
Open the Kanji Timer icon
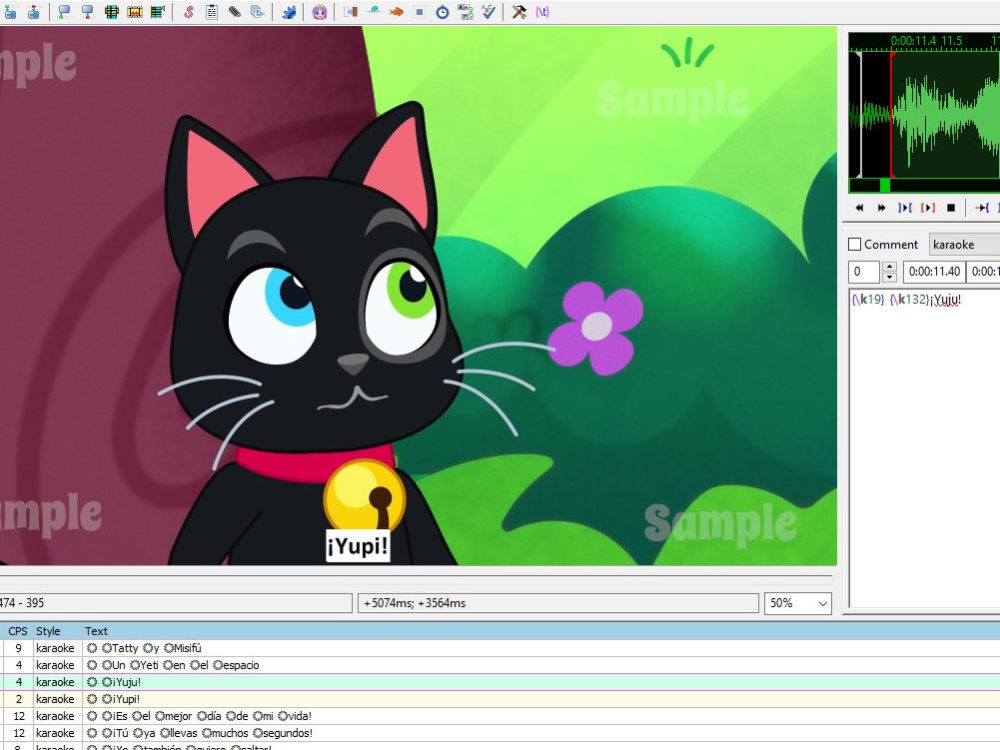[x=466, y=11]
